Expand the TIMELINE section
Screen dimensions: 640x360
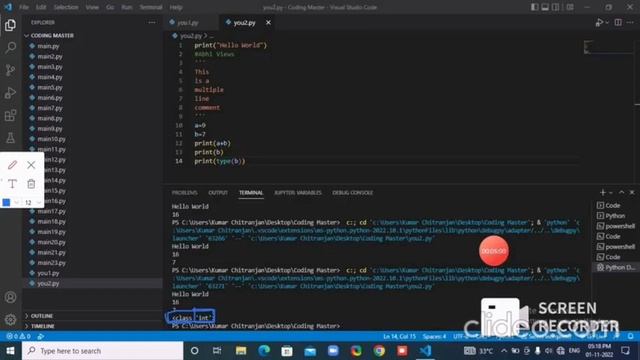pos(42,326)
